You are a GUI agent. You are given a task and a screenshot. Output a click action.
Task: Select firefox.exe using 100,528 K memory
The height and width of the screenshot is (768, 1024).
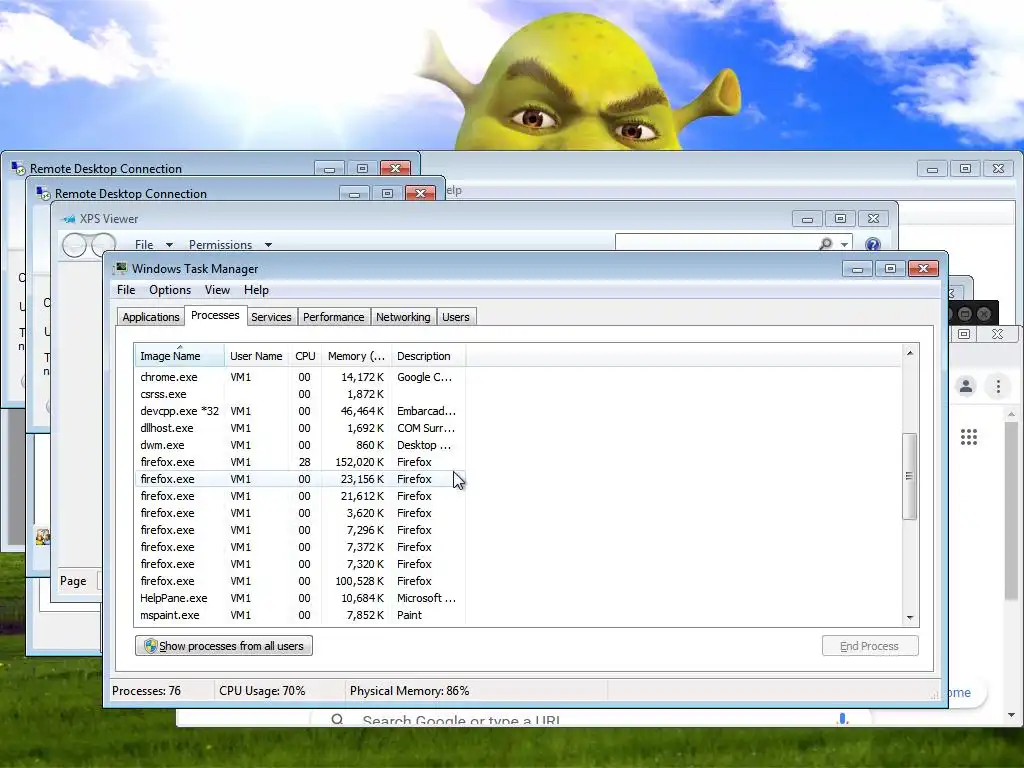[x=300, y=581]
